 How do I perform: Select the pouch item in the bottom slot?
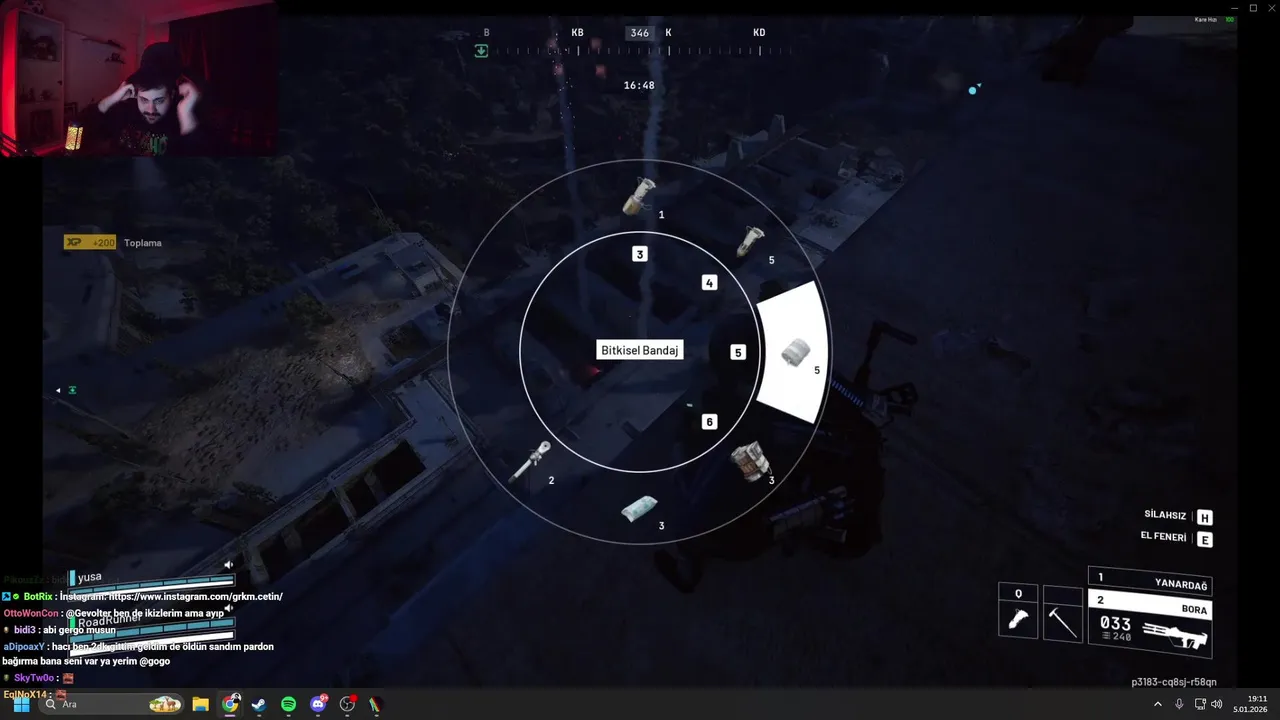click(639, 509)
